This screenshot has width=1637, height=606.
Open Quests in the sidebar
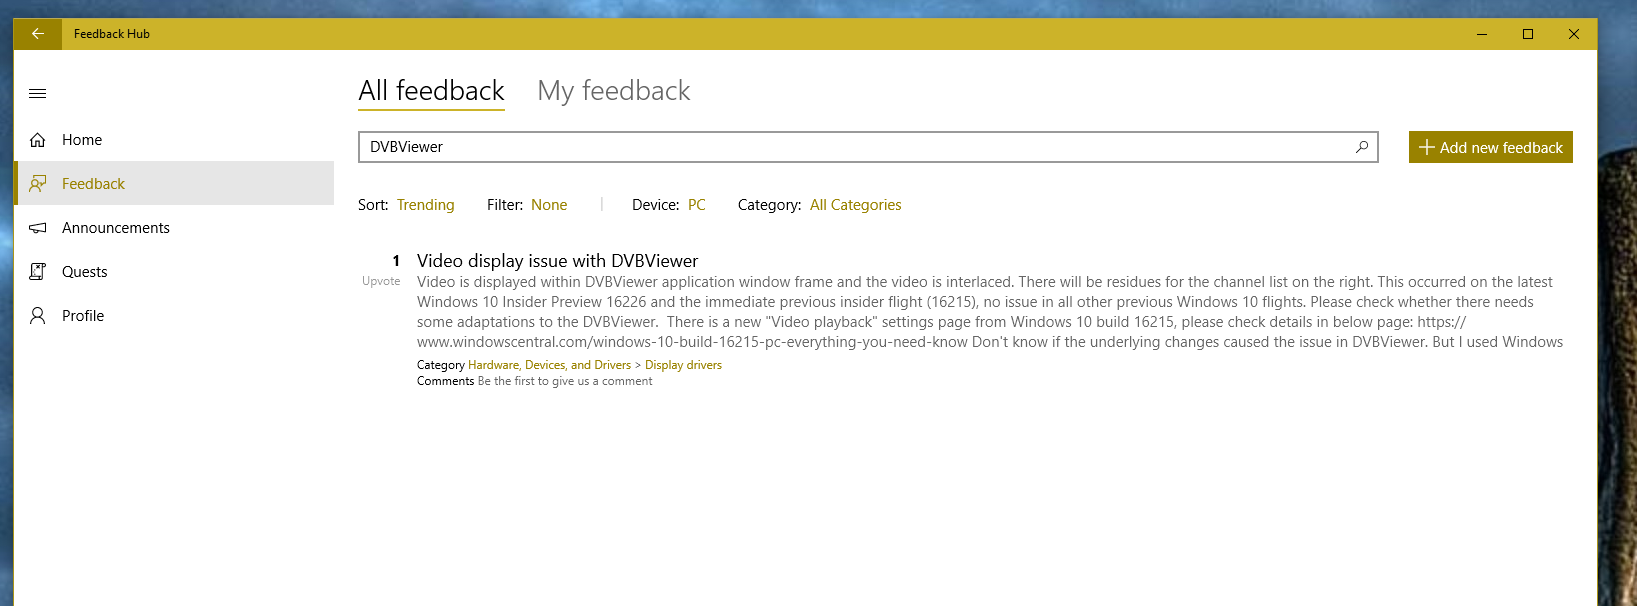point(174,272)
